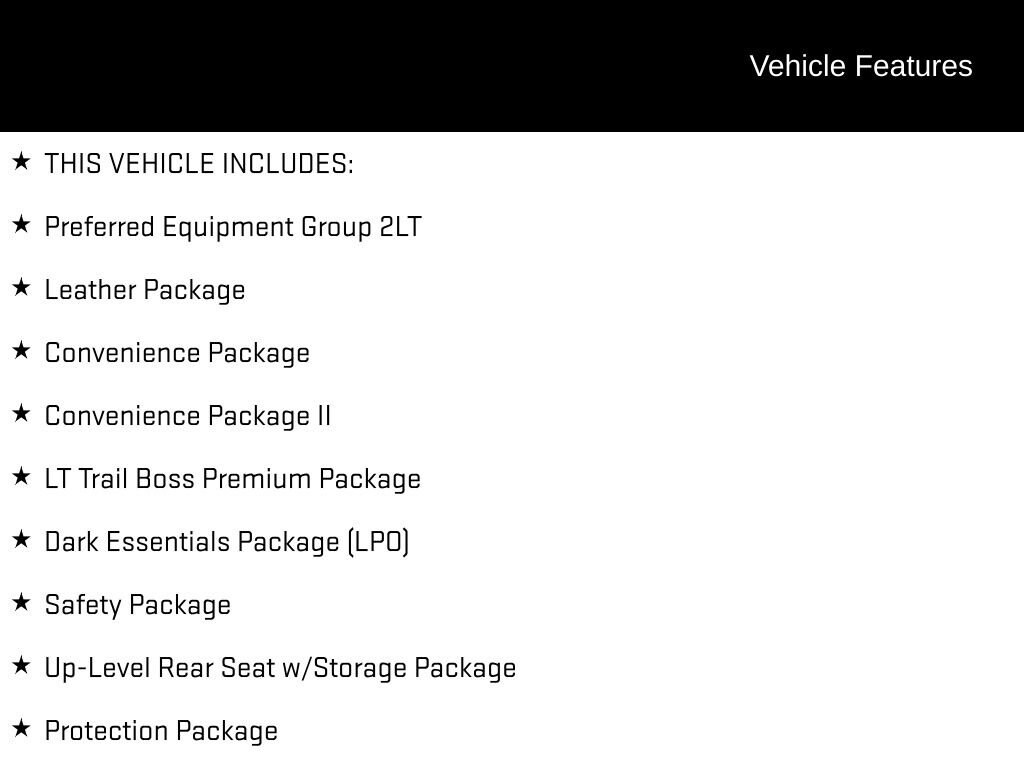Click the star beside Up-Level Rear Seat
Viewport: 1024px width, 768px height.
coord(21,665)
